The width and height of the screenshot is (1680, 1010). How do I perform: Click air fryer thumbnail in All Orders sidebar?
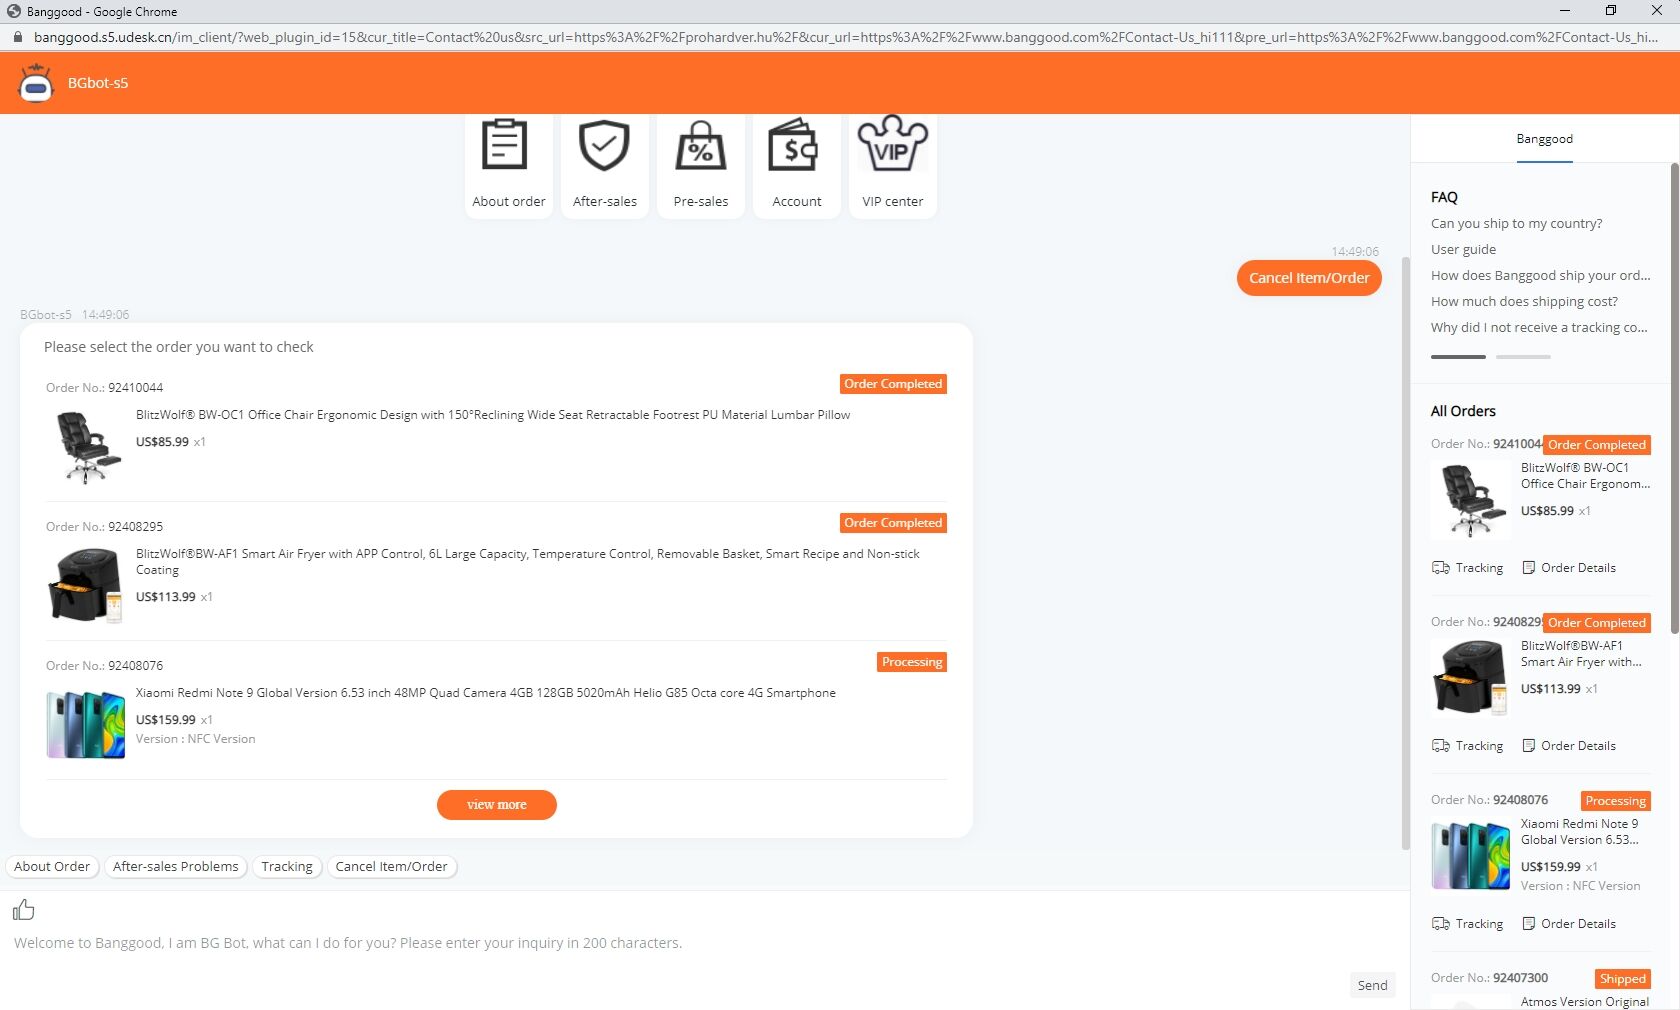click(1471, 678)
